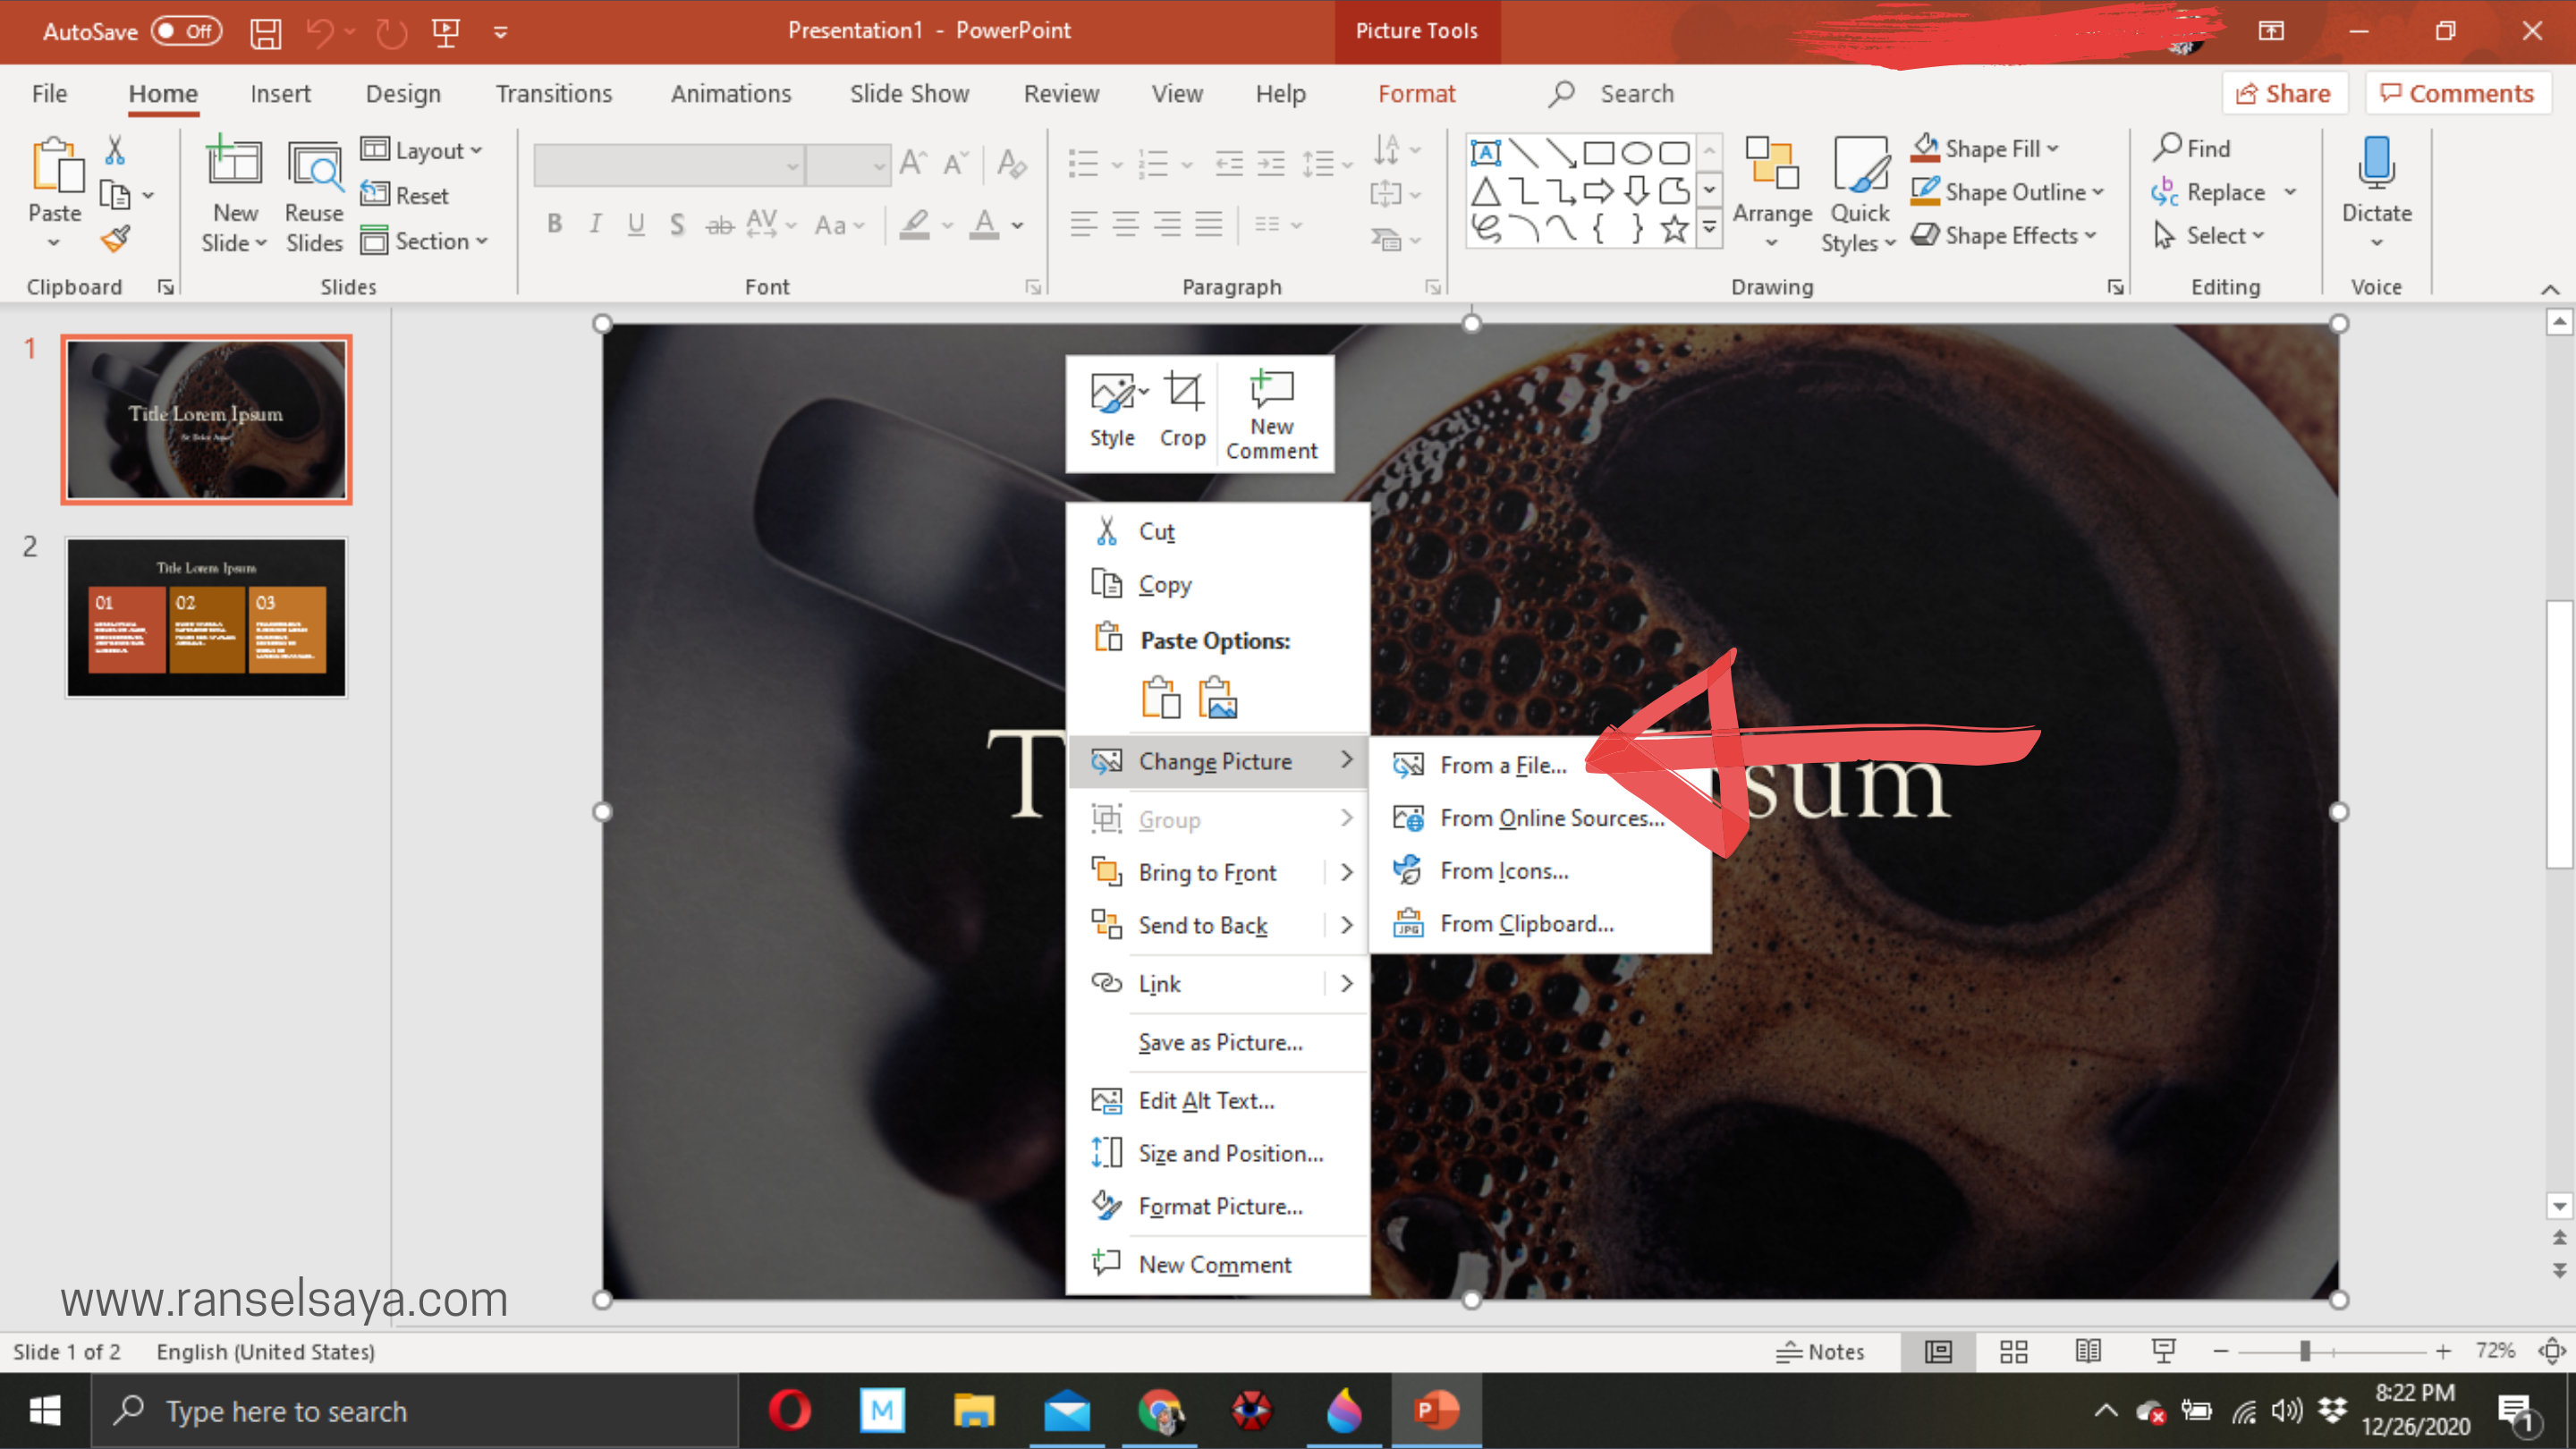Open the Insert ribbon tab

pos(280,94)
